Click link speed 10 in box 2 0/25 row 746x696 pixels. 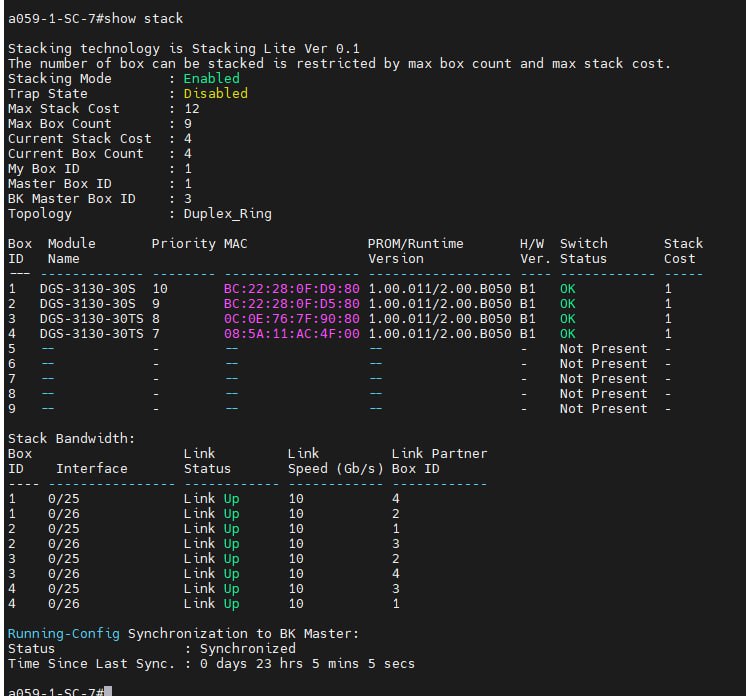(296, 529)
